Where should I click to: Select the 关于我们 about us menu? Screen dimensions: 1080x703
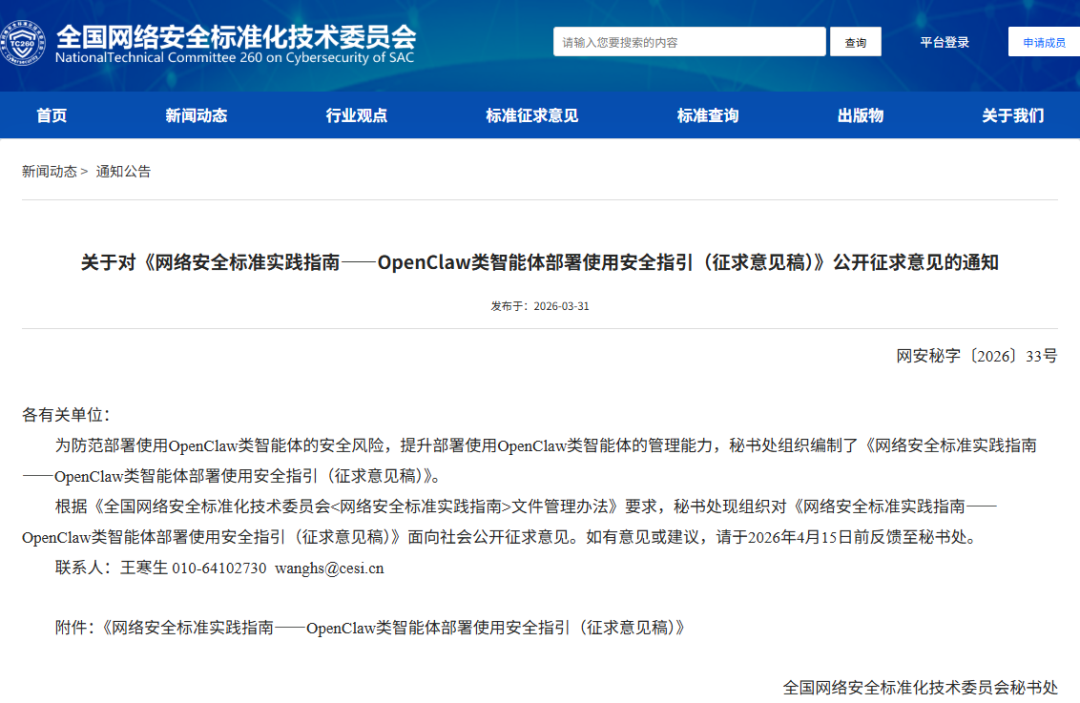pyautogui.click(x=1014, y=115)
